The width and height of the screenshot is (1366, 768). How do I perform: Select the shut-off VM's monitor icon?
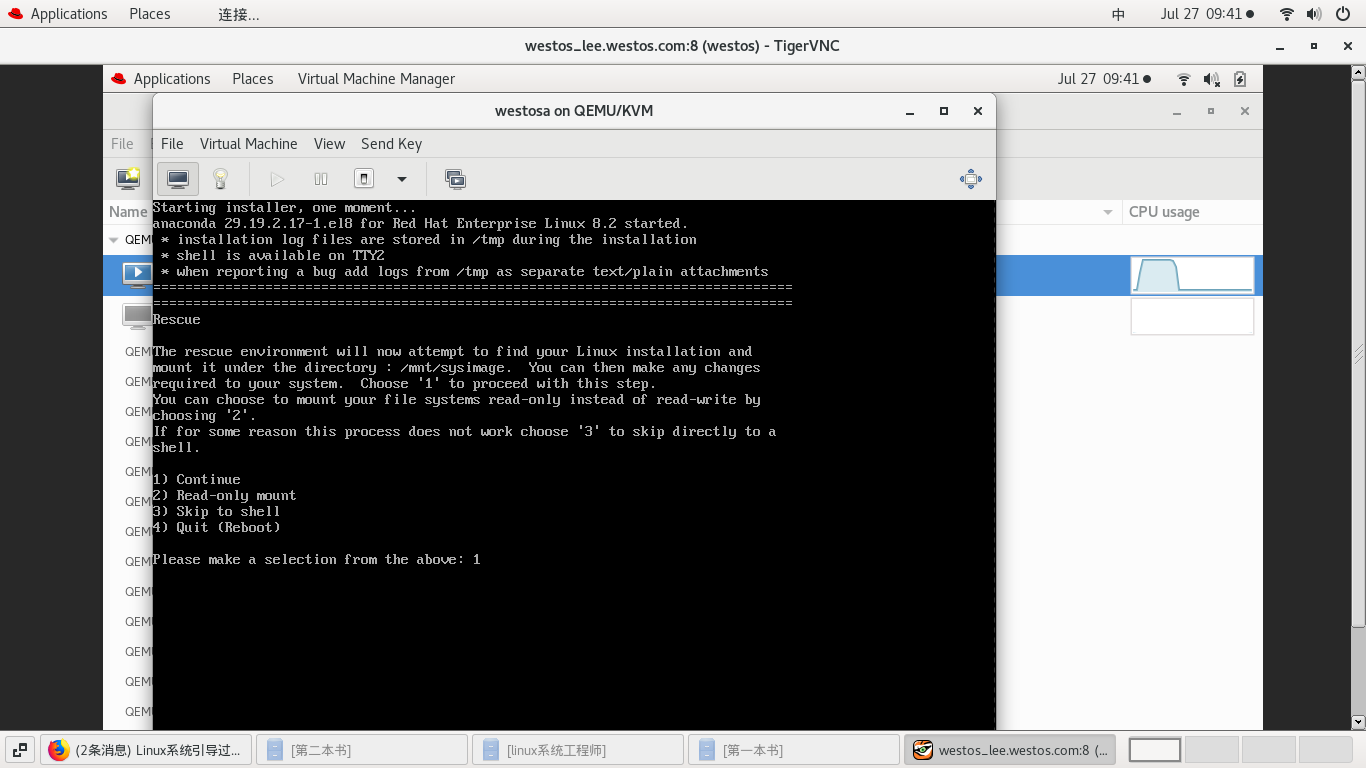[x=137, y=316]
